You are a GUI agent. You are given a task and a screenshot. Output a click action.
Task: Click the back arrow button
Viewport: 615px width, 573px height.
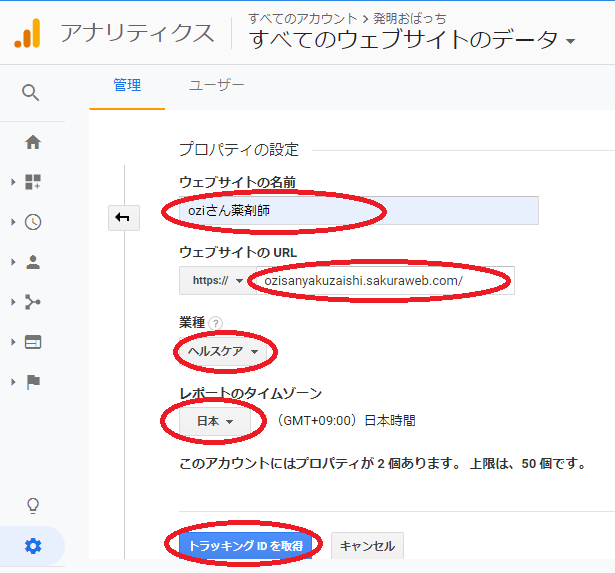pos(122,218)
